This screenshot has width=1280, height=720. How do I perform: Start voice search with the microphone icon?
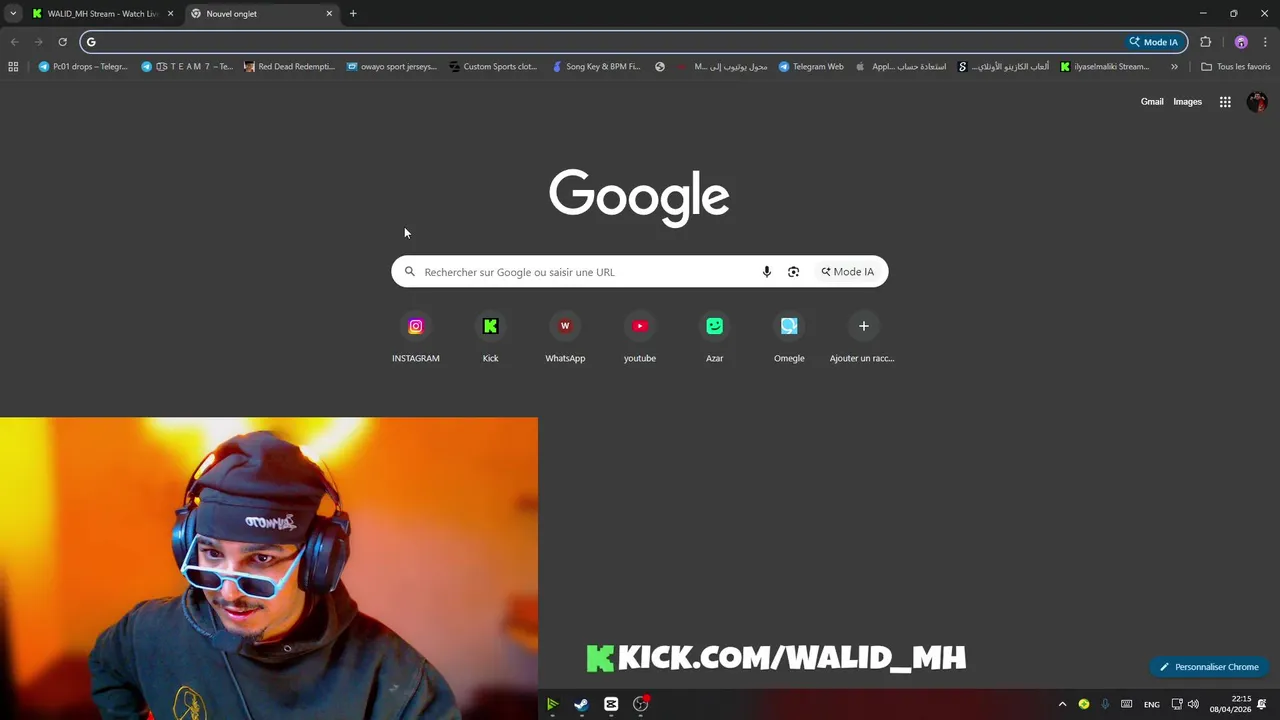pos(767,272)
